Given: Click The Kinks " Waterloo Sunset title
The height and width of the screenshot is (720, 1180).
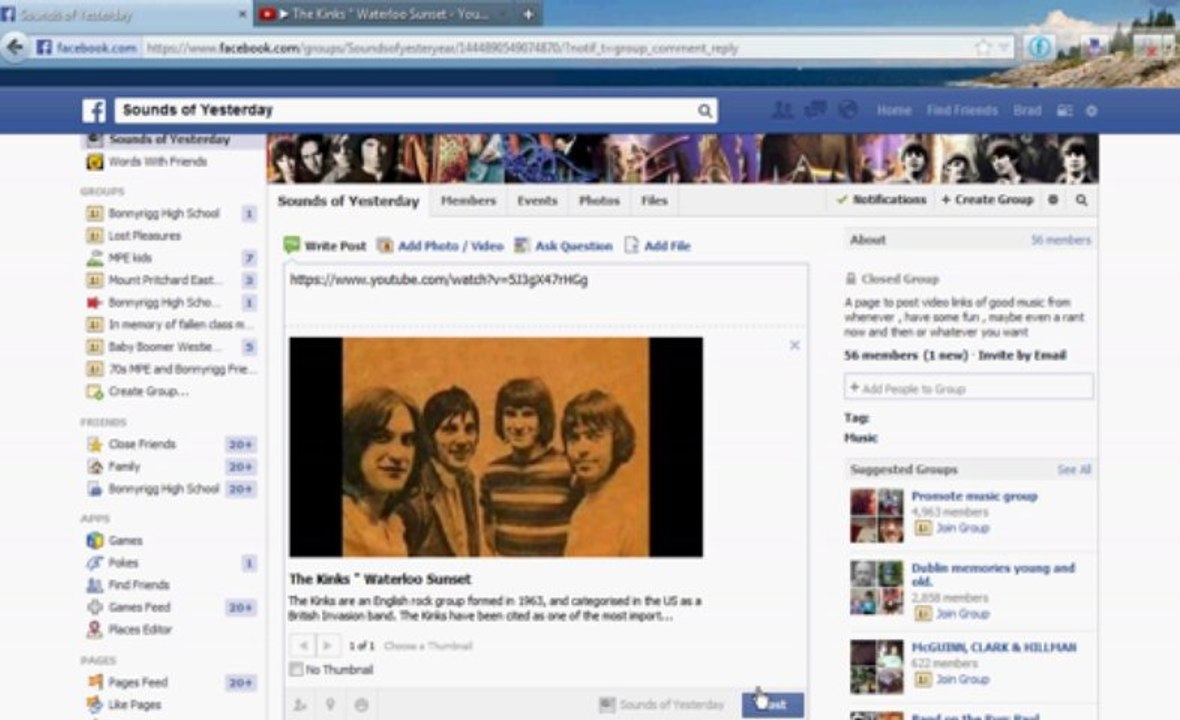Looking at the screenshot, I should pyautogui.click(x=380, y=579).
